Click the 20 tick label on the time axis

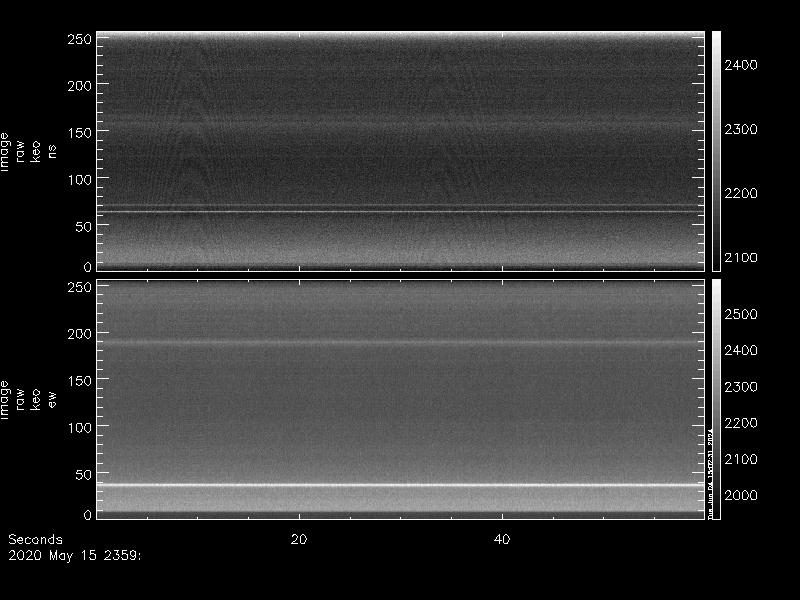(298, 539)
